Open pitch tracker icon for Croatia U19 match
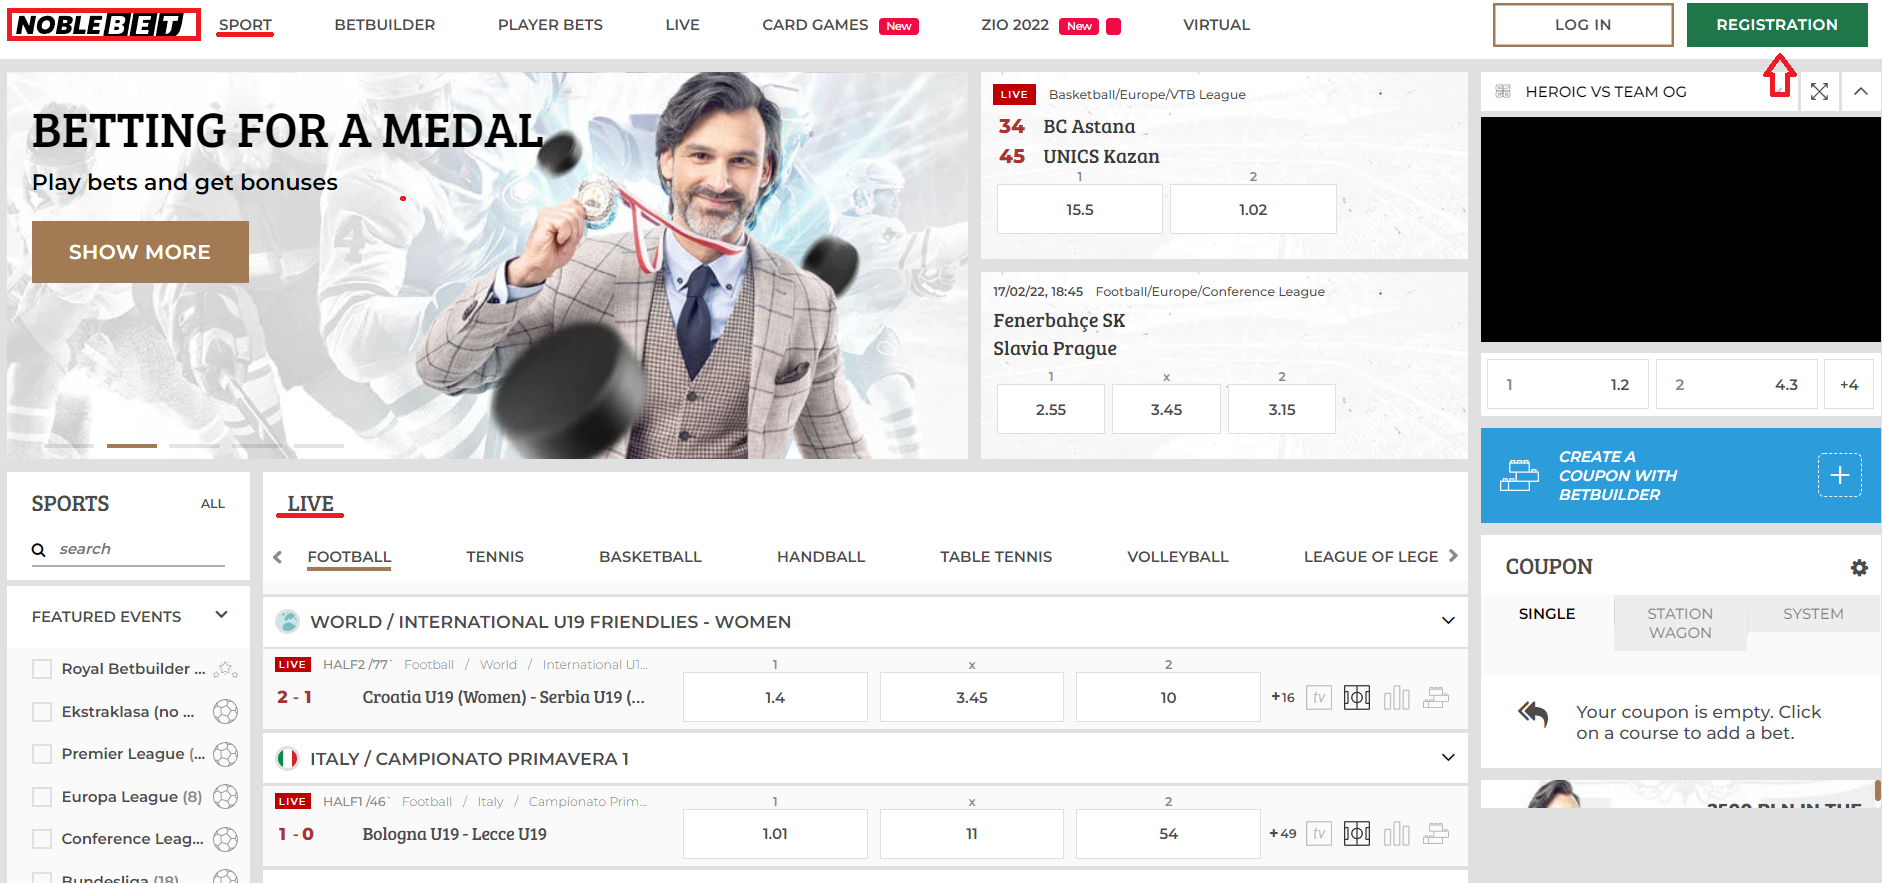Viewport: 1882px width, 883px height. (x=1357, y=697)
